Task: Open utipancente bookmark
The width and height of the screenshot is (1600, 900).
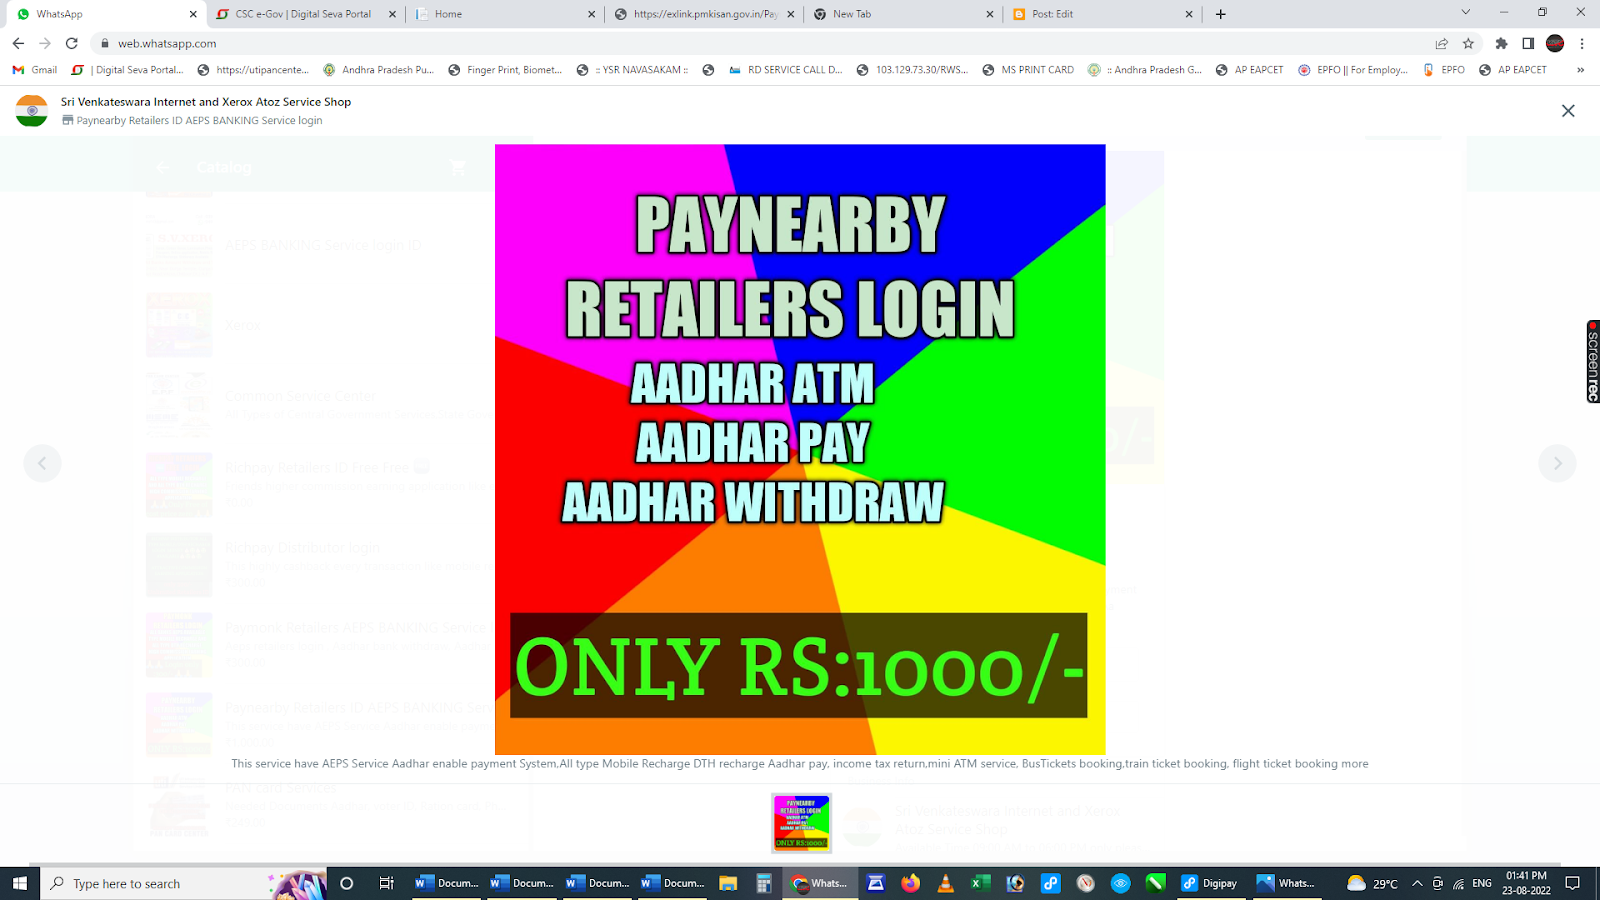Action: 253,70
